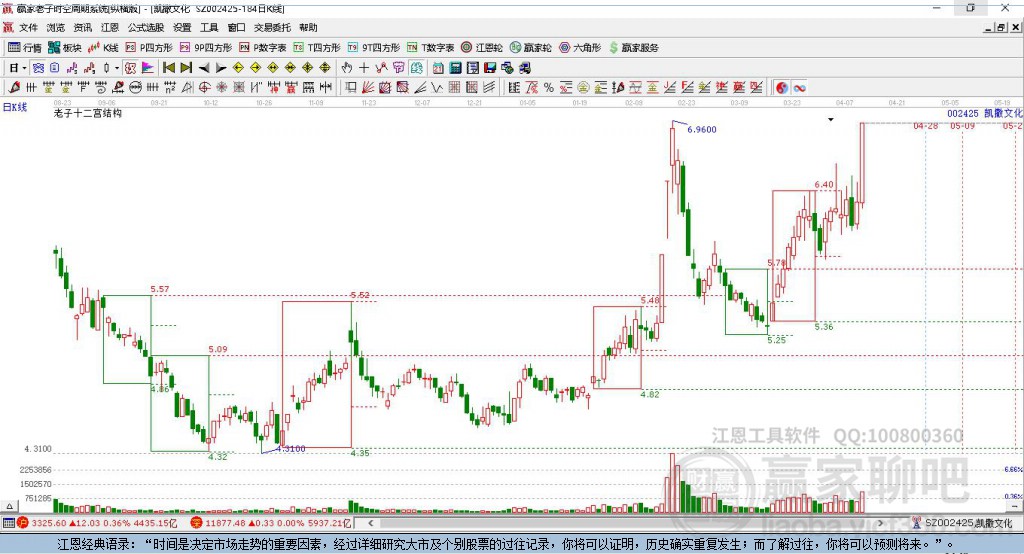The width and height of the screenshot is (1024, 554).
Task: Select the hand pan tool
Action: pyautogui.click(x=347, y=68)
